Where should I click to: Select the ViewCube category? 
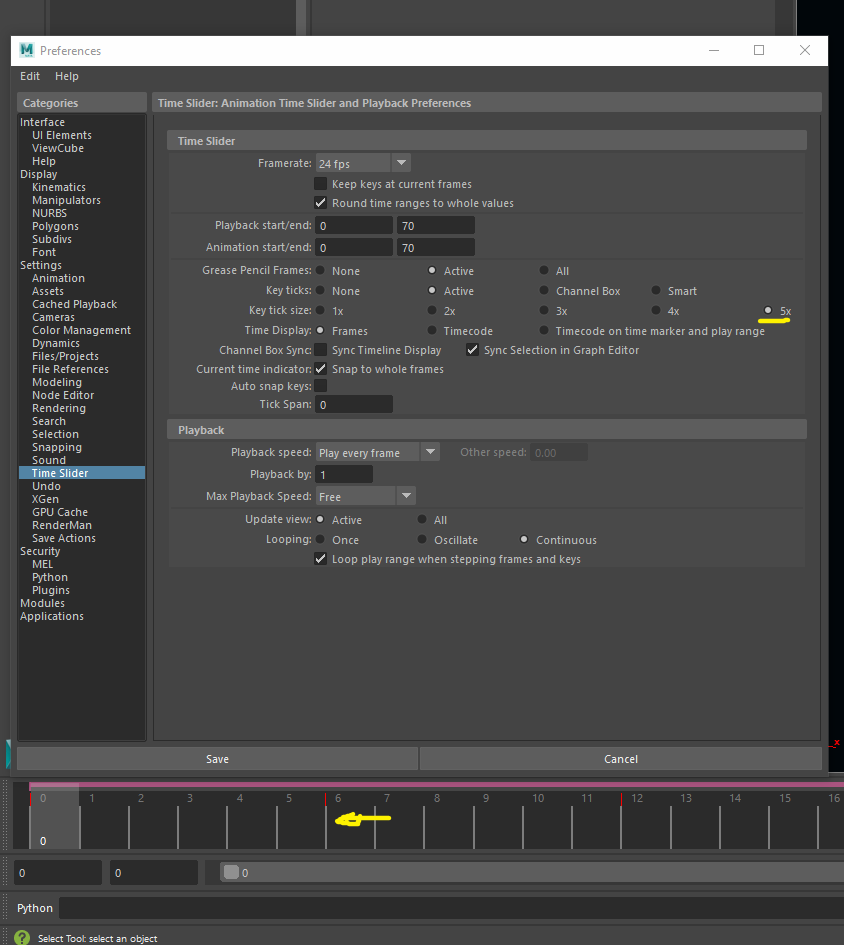click(x=58, y=148)
